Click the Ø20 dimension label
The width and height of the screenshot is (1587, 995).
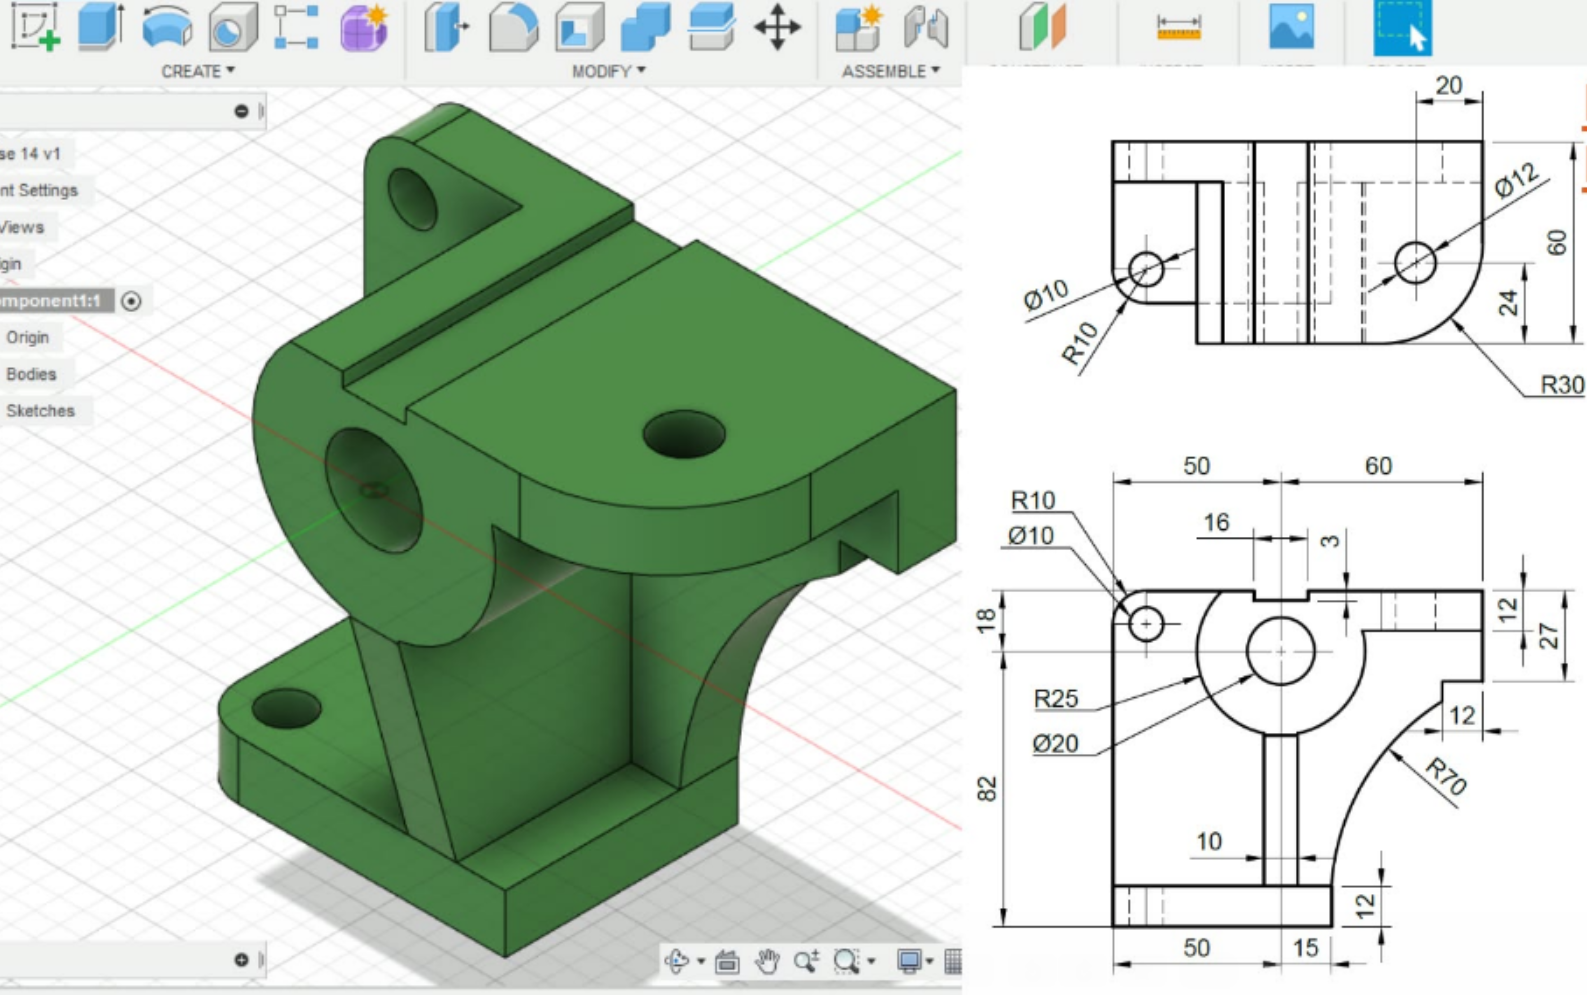pos(1056,744)
